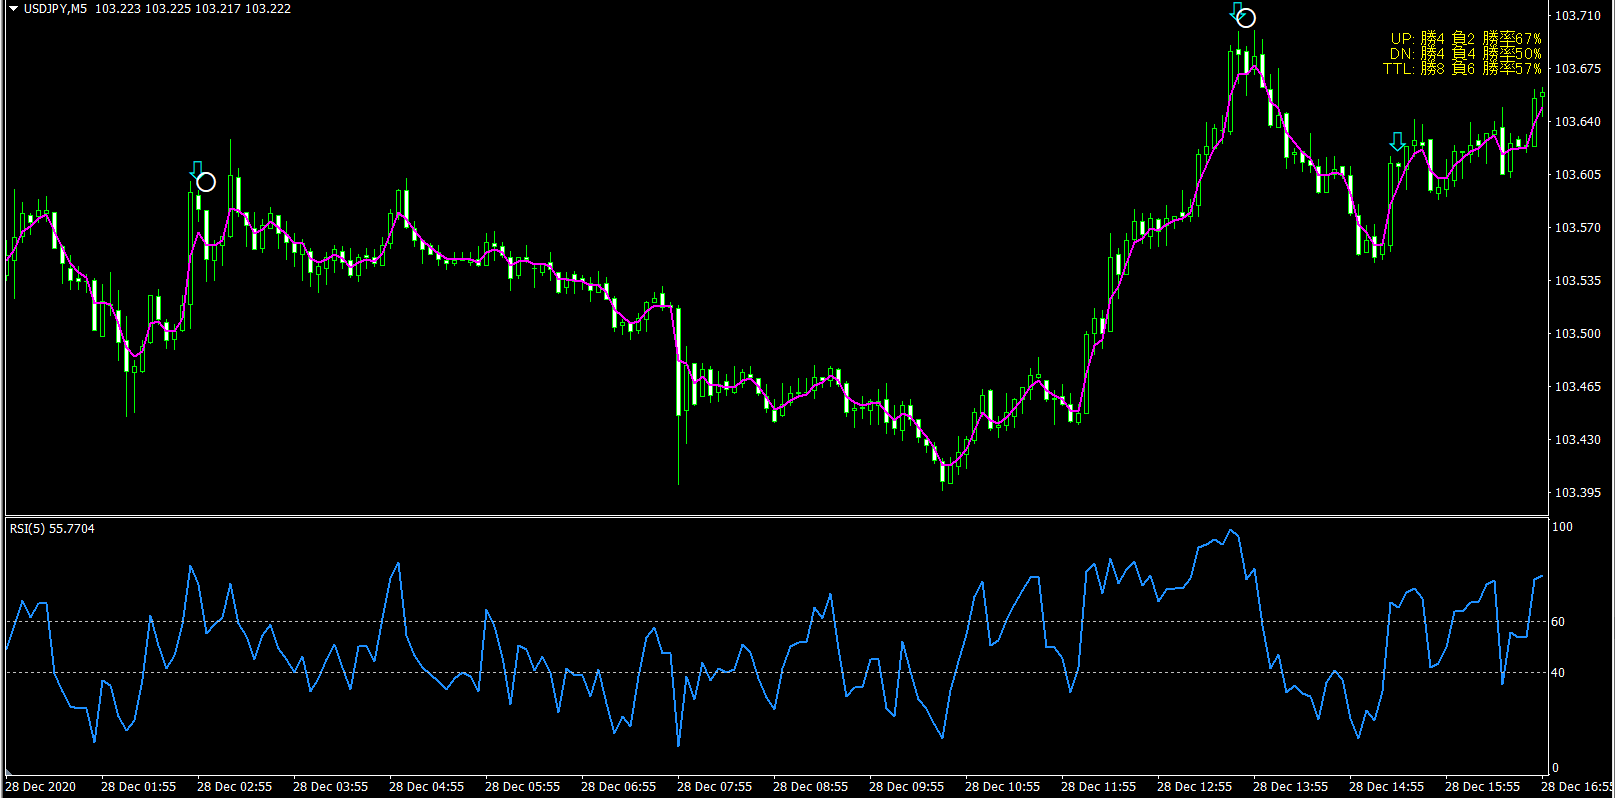Click the 103.395 price scale label
The width and height of the screenshot is (1615, 798).
click(x=1577, y=493)
